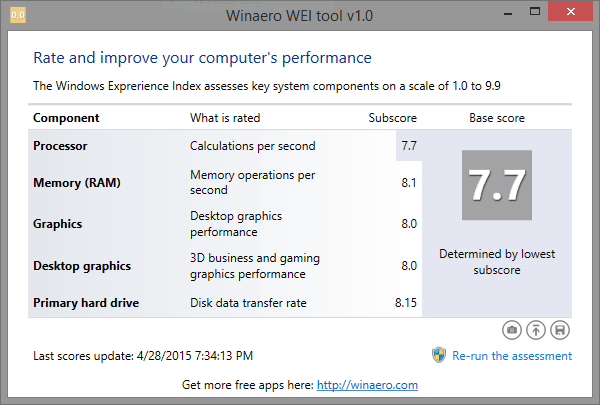Click the hard drive subscore 8.15

(x=406, y=303)
